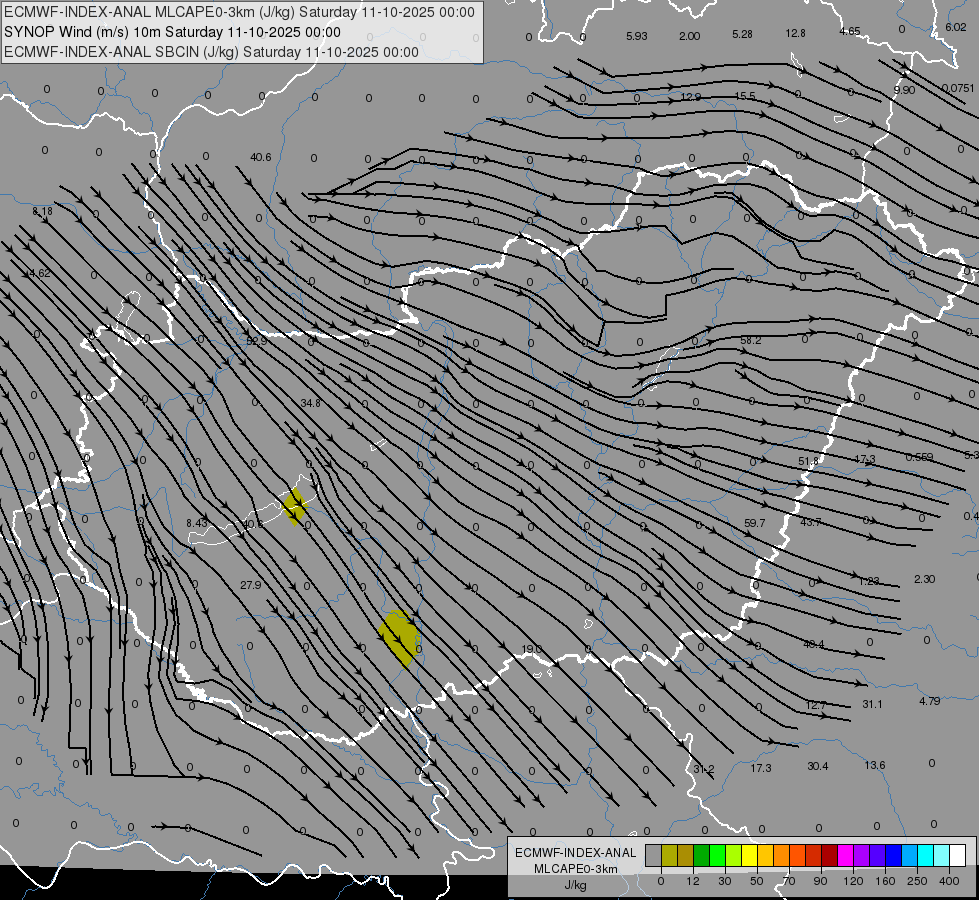Click the map value '4.62'
The width and height of the screenshot is (979, 900).
tap(40, 273)
